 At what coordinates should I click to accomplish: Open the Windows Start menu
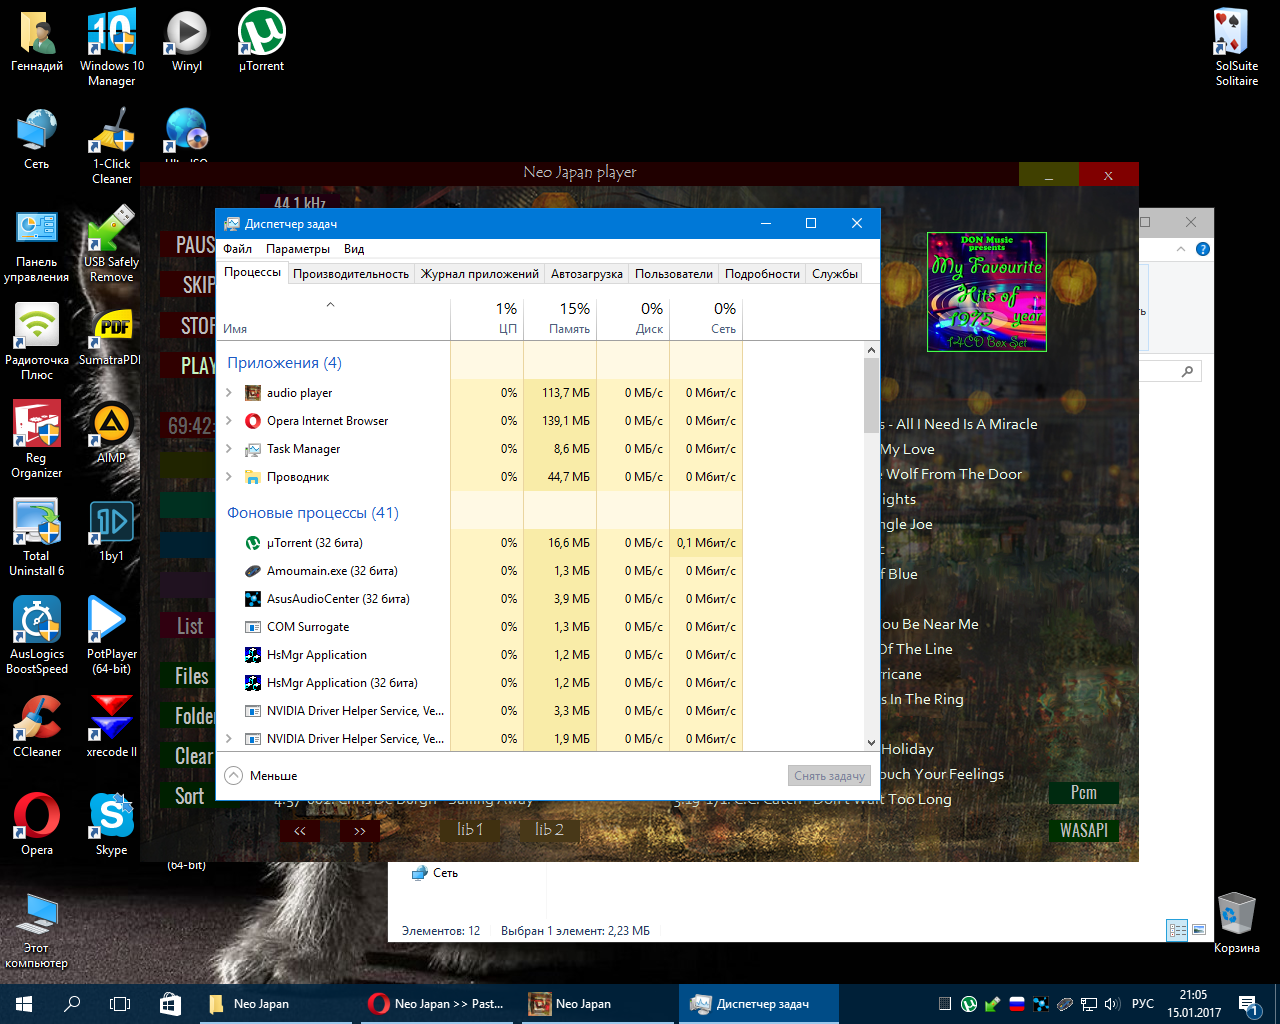click(24, 1004)
